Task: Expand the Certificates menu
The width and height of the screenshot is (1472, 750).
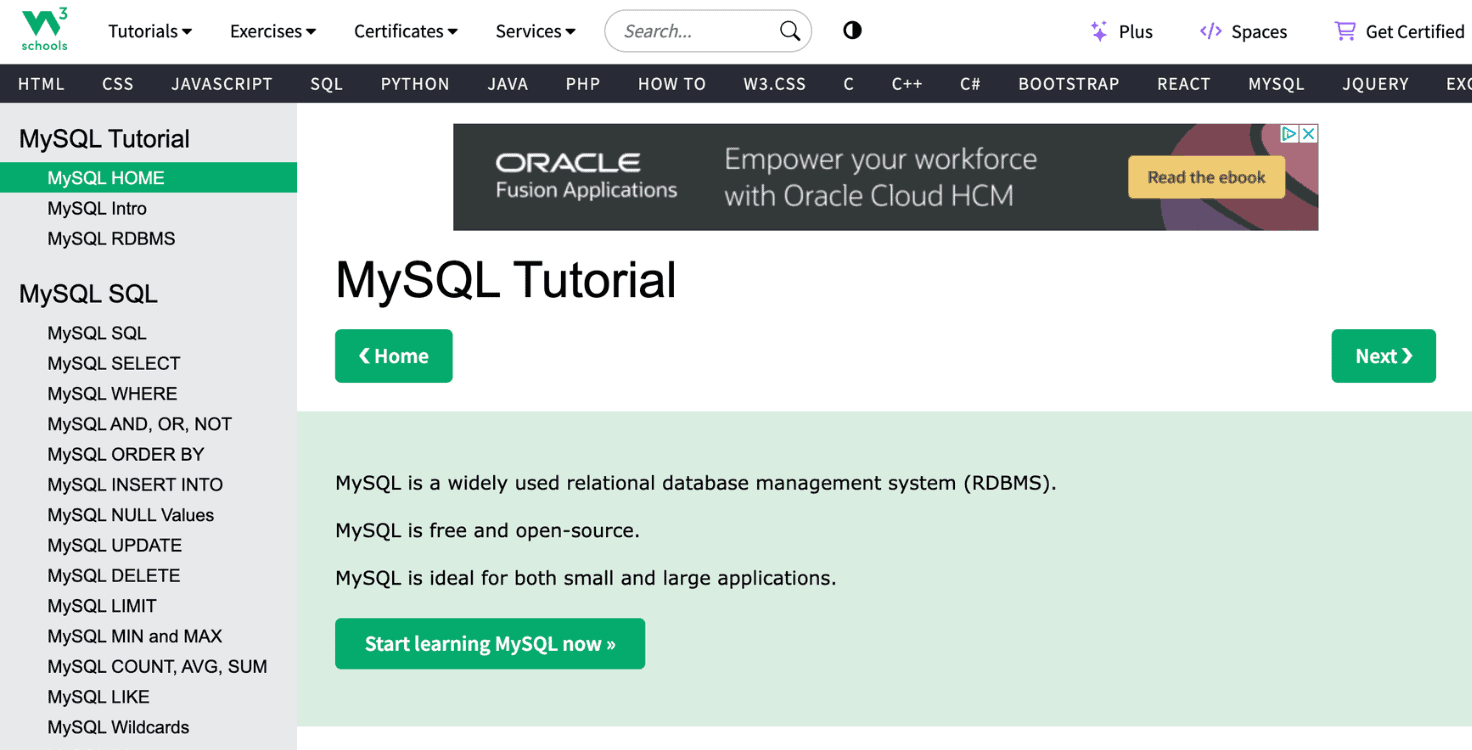Action: pos(405,31)
